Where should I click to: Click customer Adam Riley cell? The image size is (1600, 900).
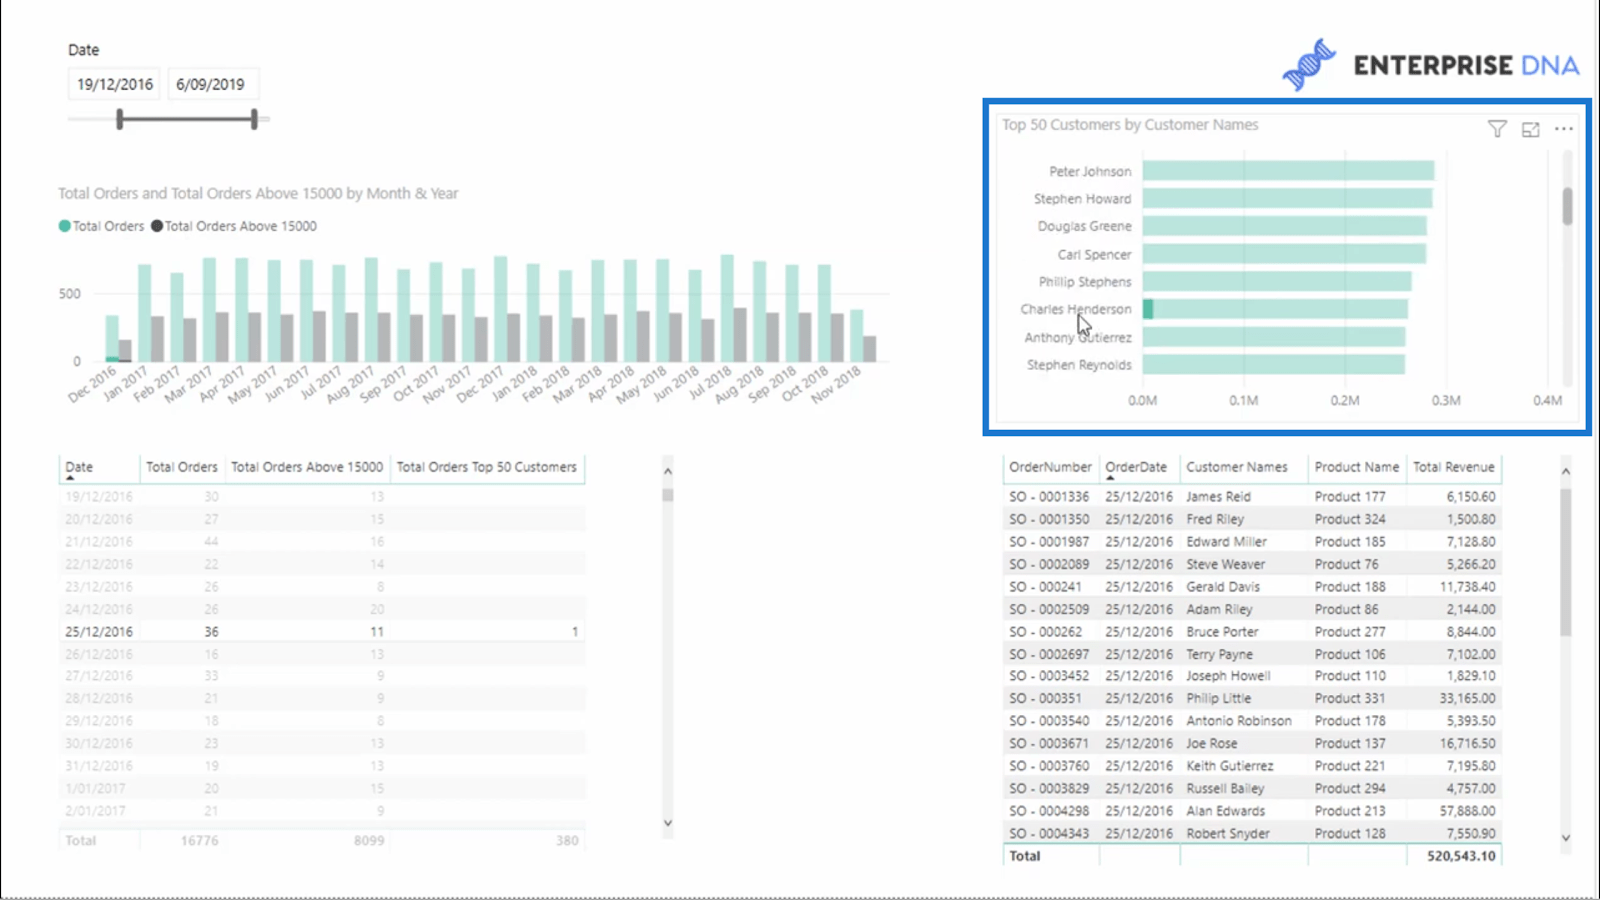(1219, 609)
